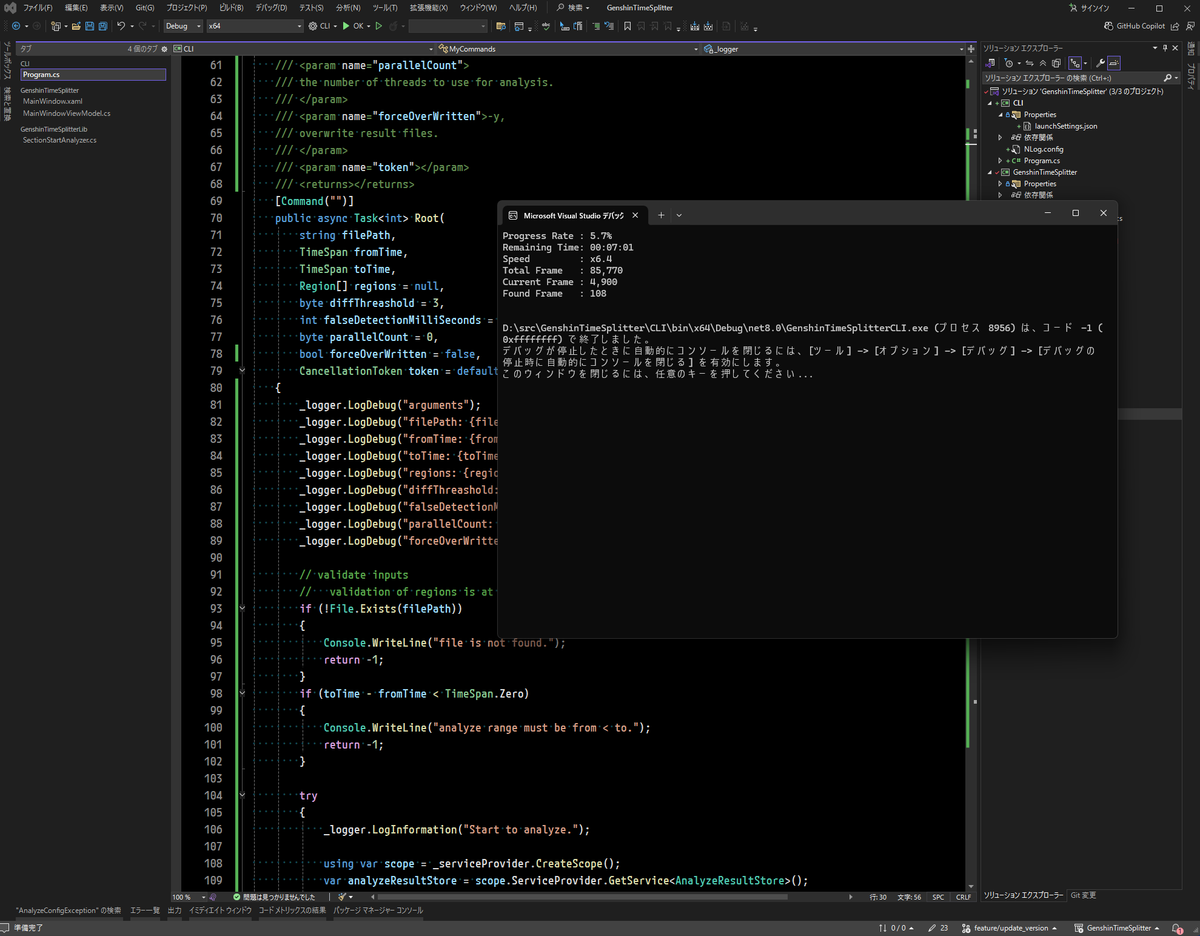The image size is (1200, 936).
Task: Toggle preview selected items in Solution Explorer
Action: pyautogui.click(x=1114, y=63)
